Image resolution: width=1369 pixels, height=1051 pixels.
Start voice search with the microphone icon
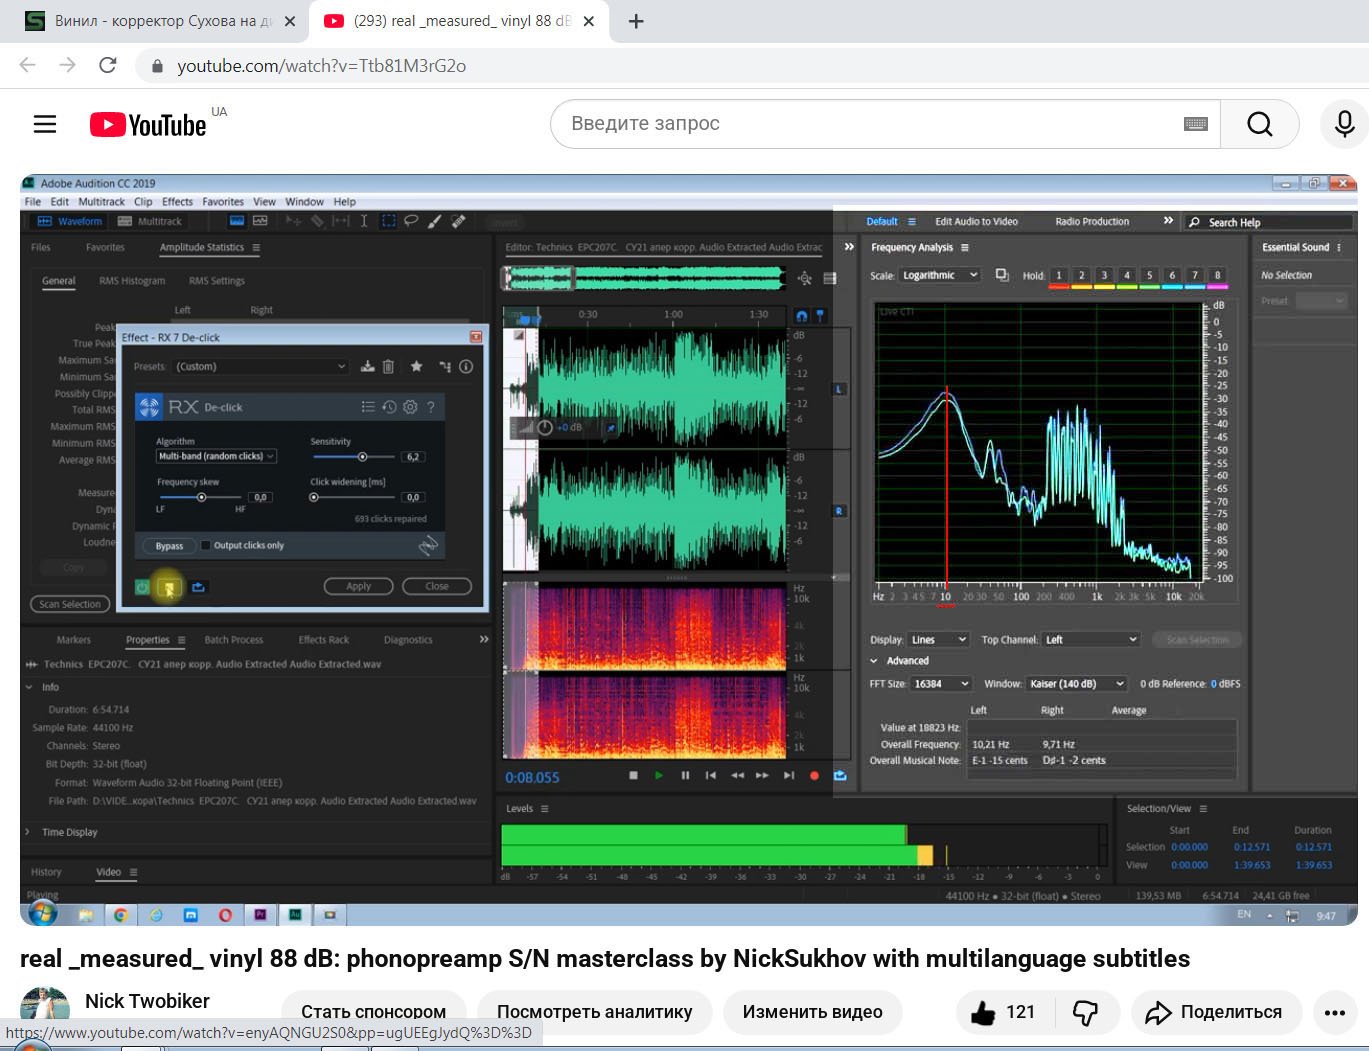pos(1345,124)
